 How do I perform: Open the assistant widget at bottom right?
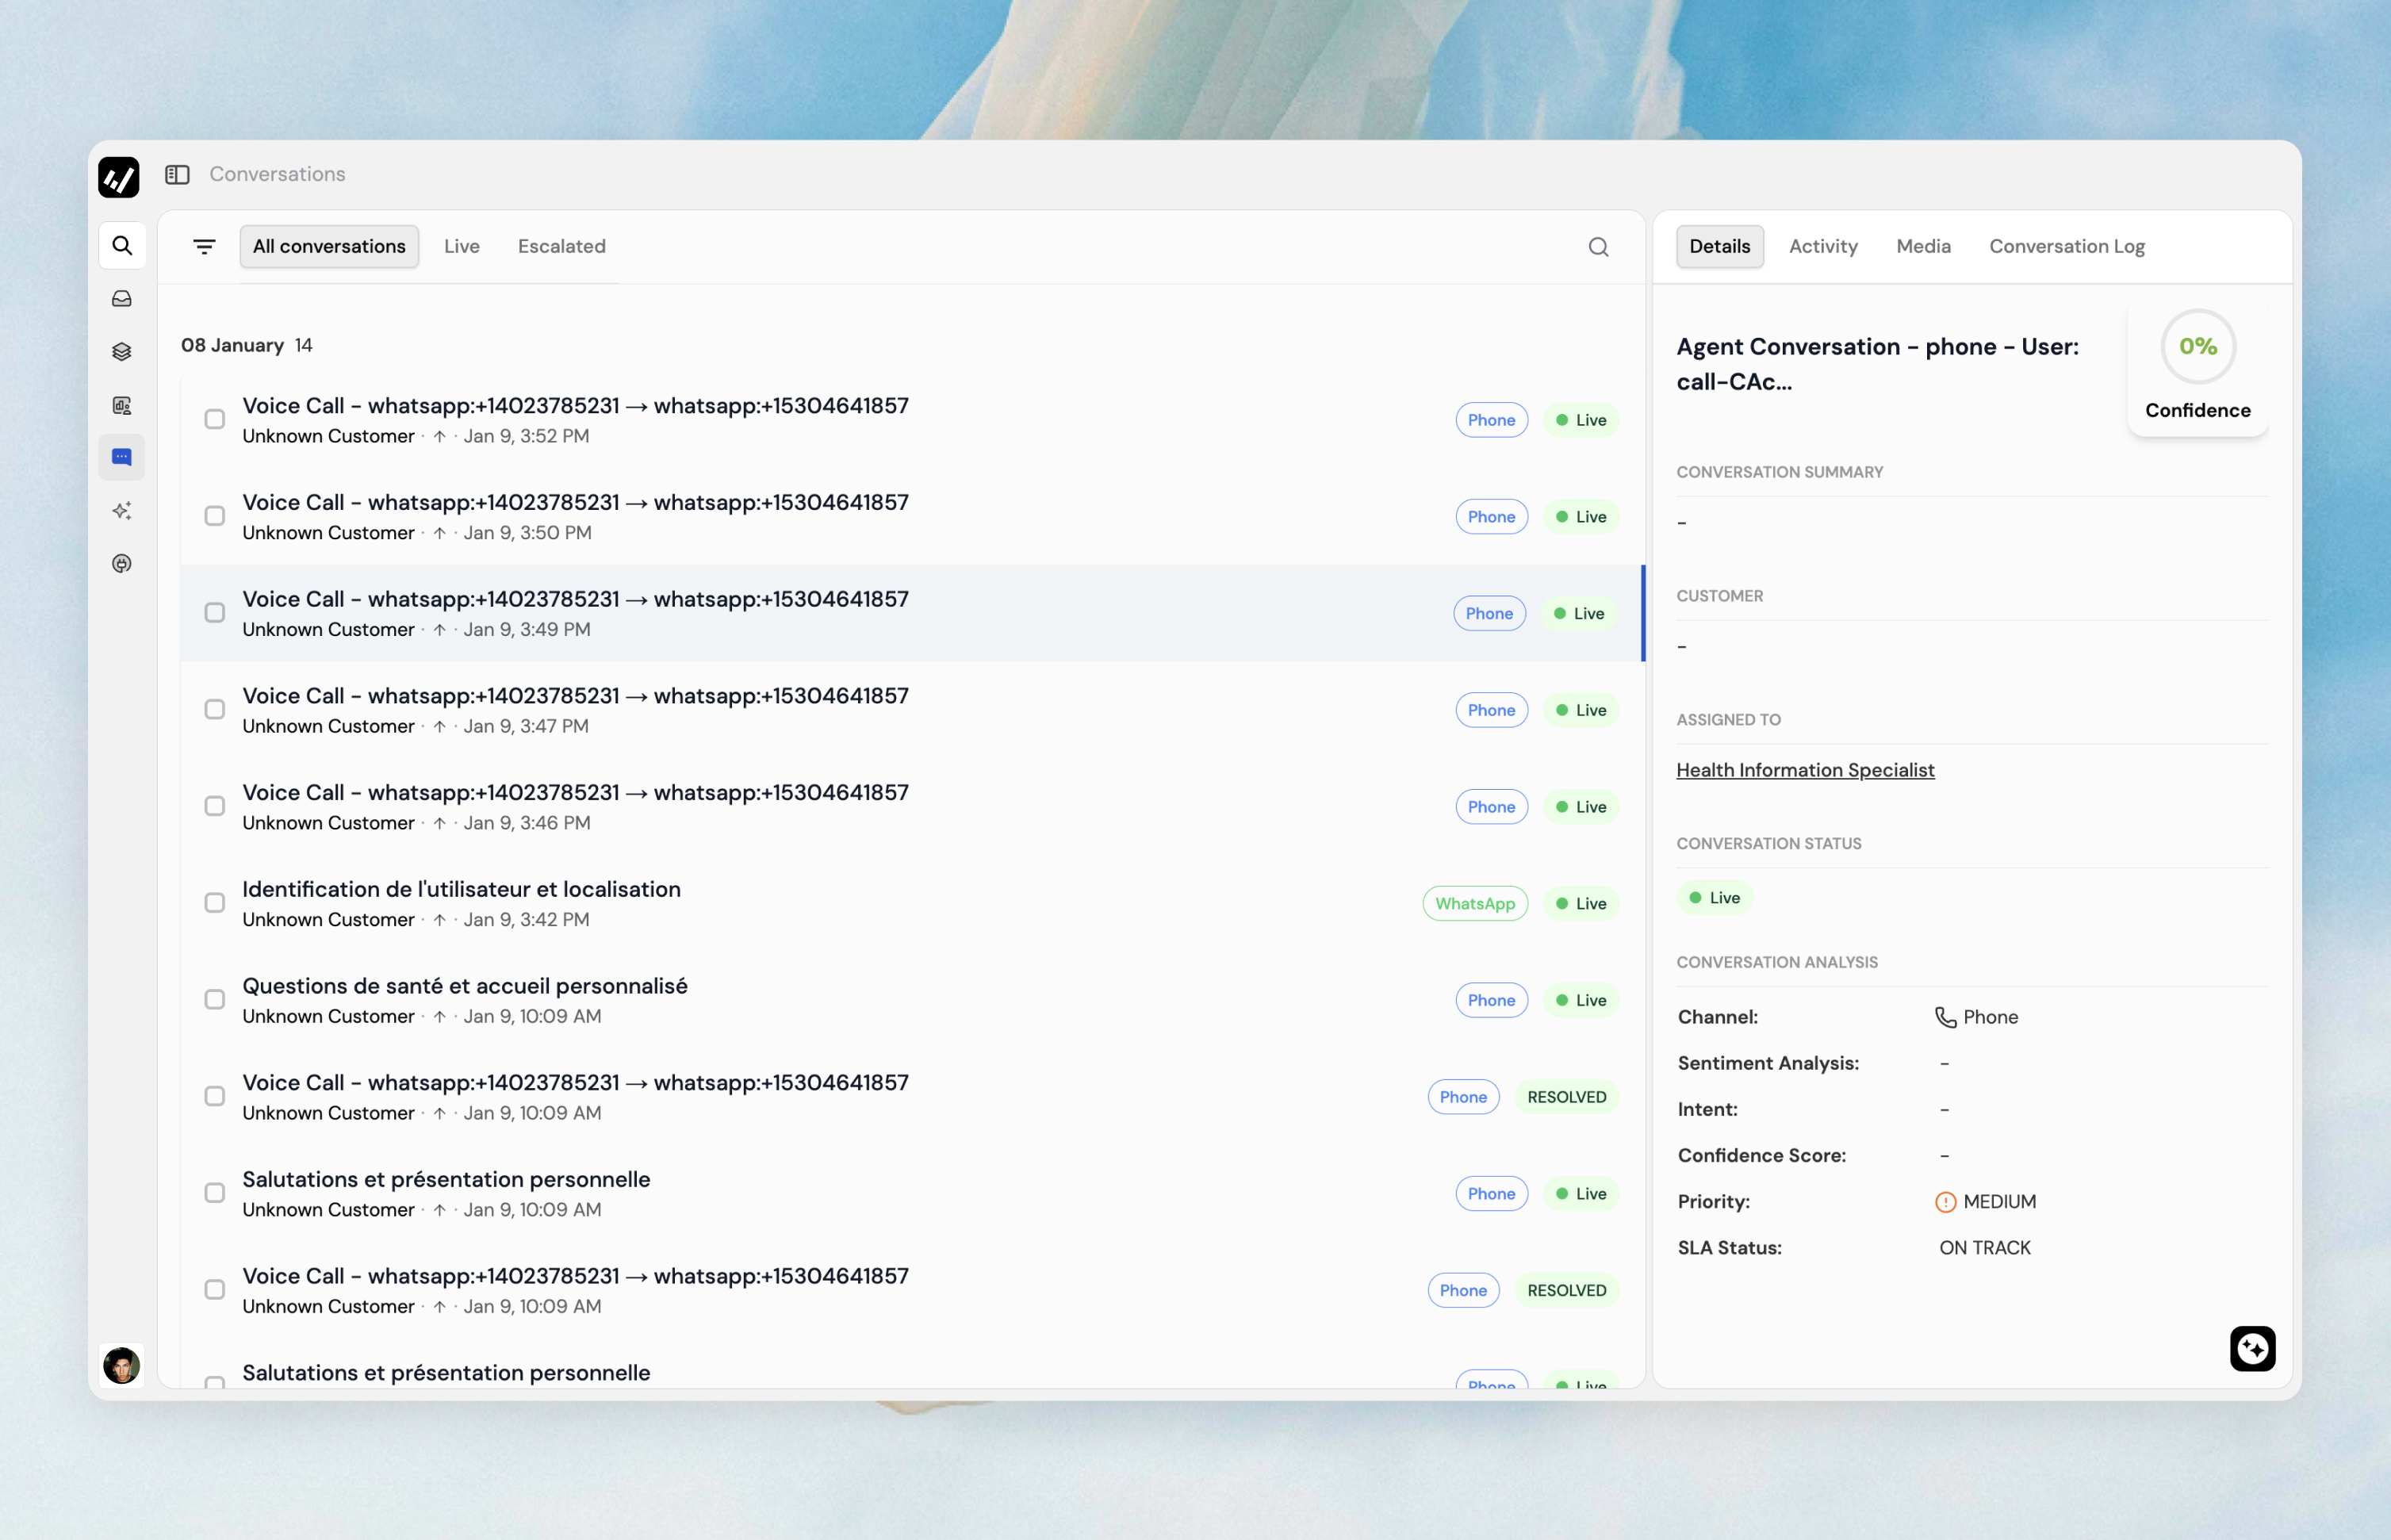(2252, 1349)
